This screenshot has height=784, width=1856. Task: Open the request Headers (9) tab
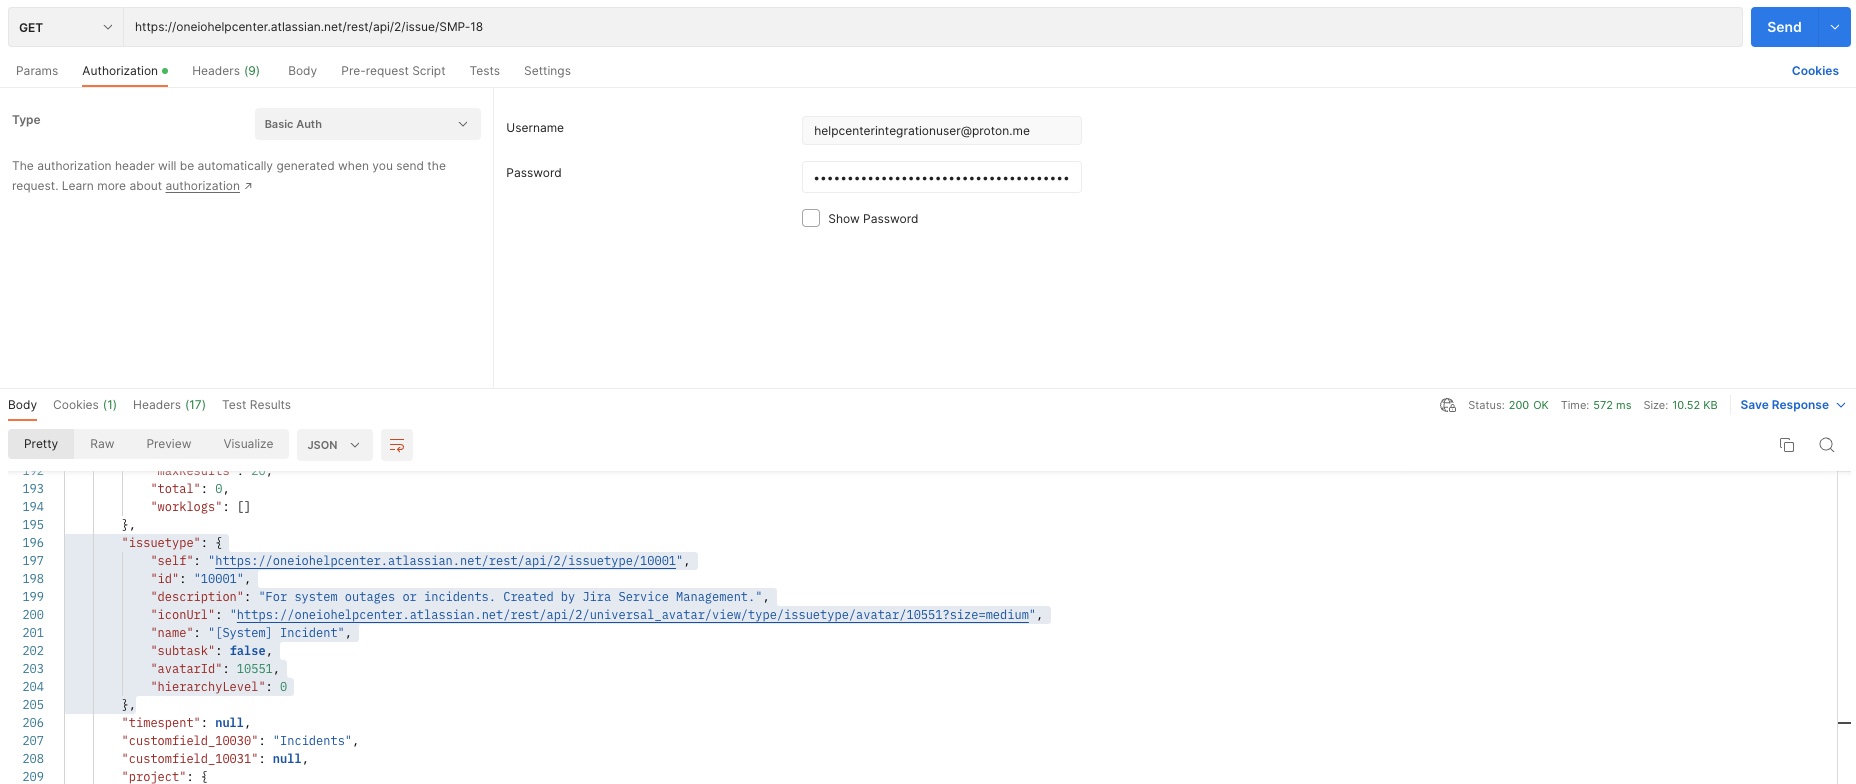(226, 71)
